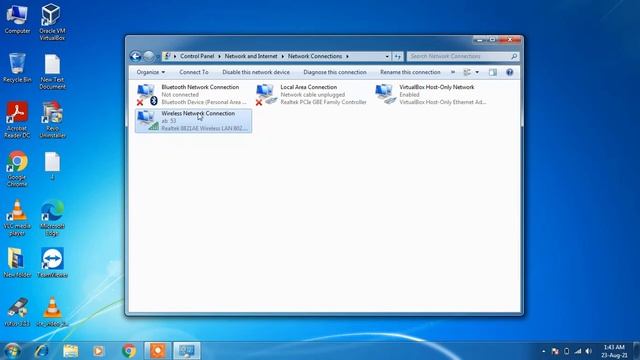Open the Recycle Bin
The height and width of the screenshot is (360, 640).
[17, 68]
